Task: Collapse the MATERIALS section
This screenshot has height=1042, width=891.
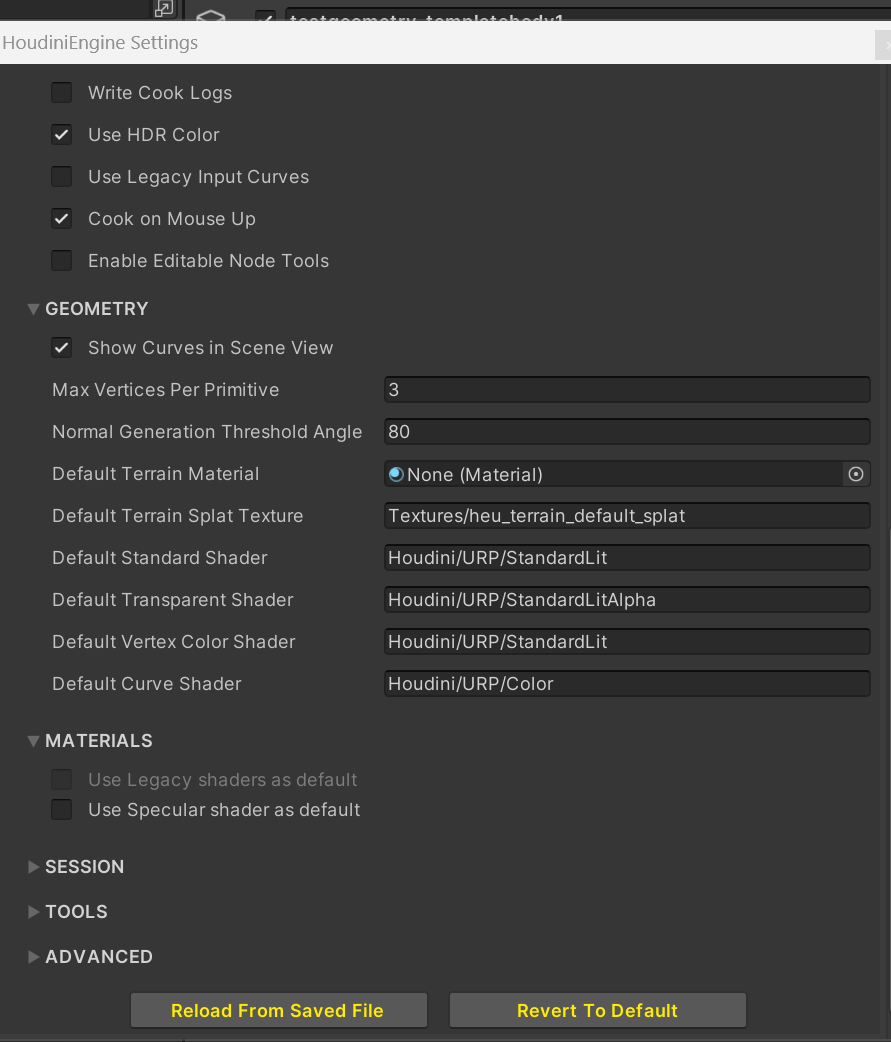Action: click(x=34, y=740)
